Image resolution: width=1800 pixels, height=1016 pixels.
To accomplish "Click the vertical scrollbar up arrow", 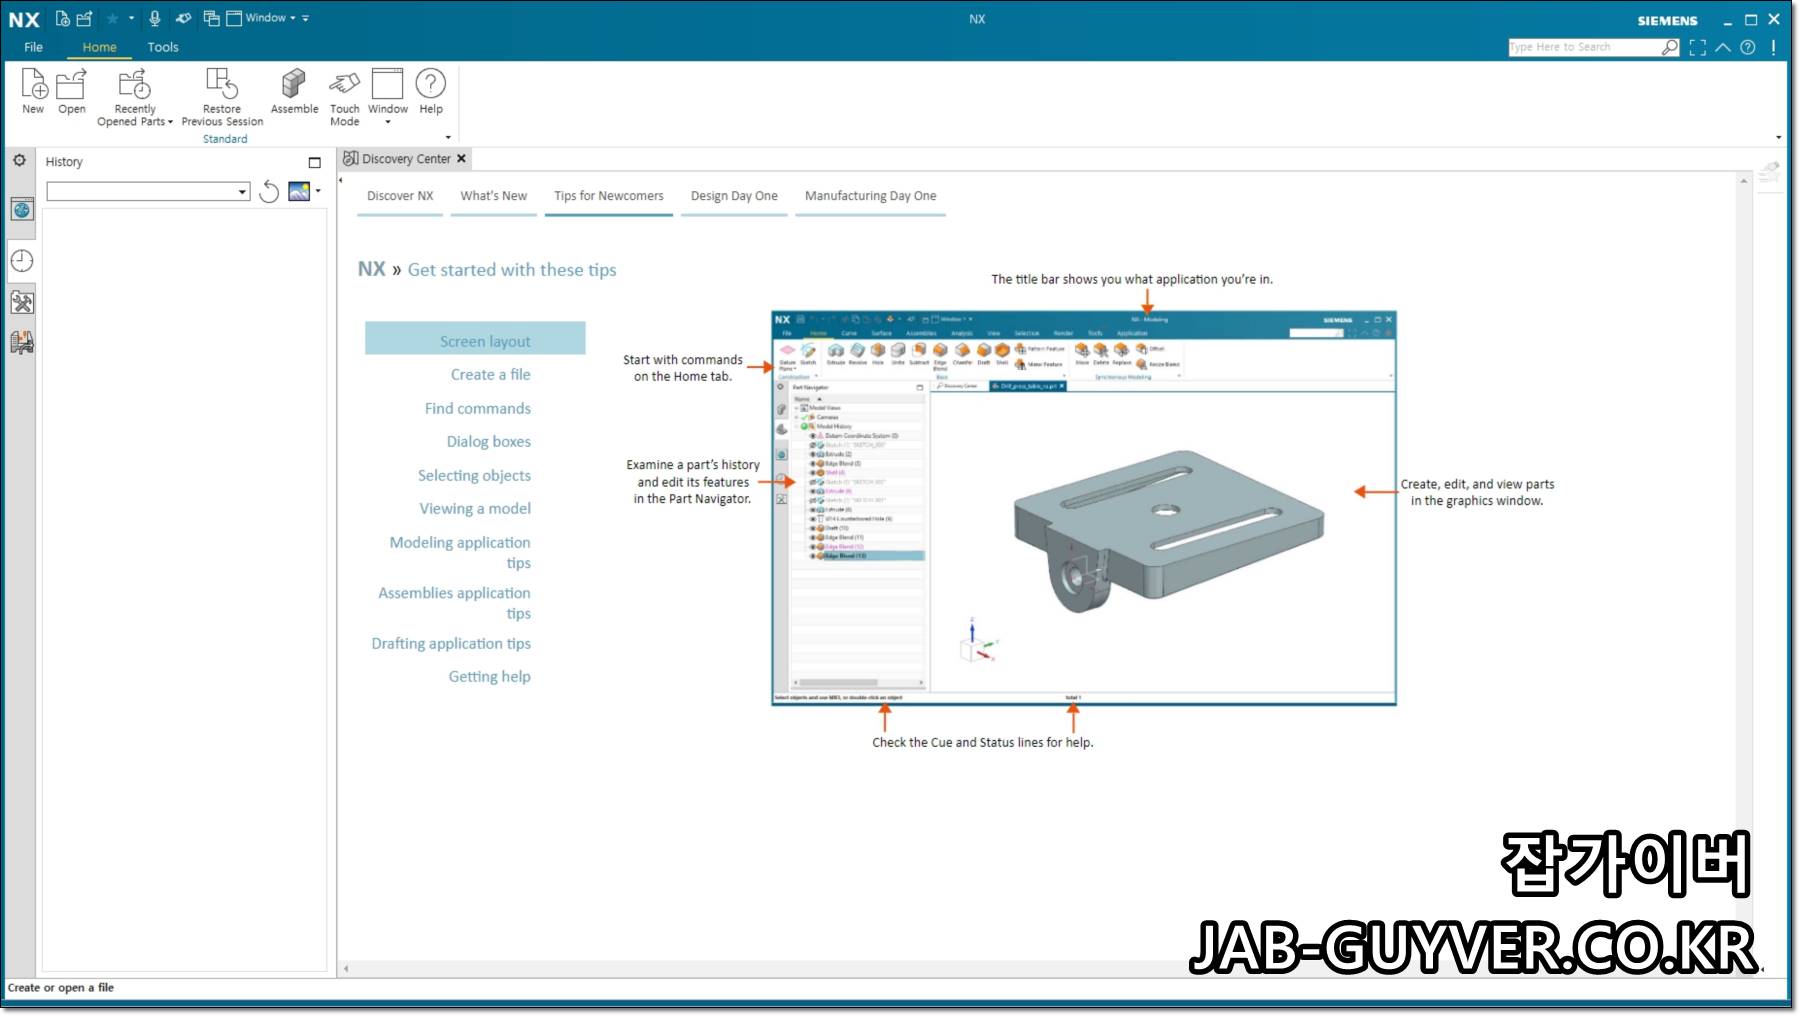I will [1744, 181].
